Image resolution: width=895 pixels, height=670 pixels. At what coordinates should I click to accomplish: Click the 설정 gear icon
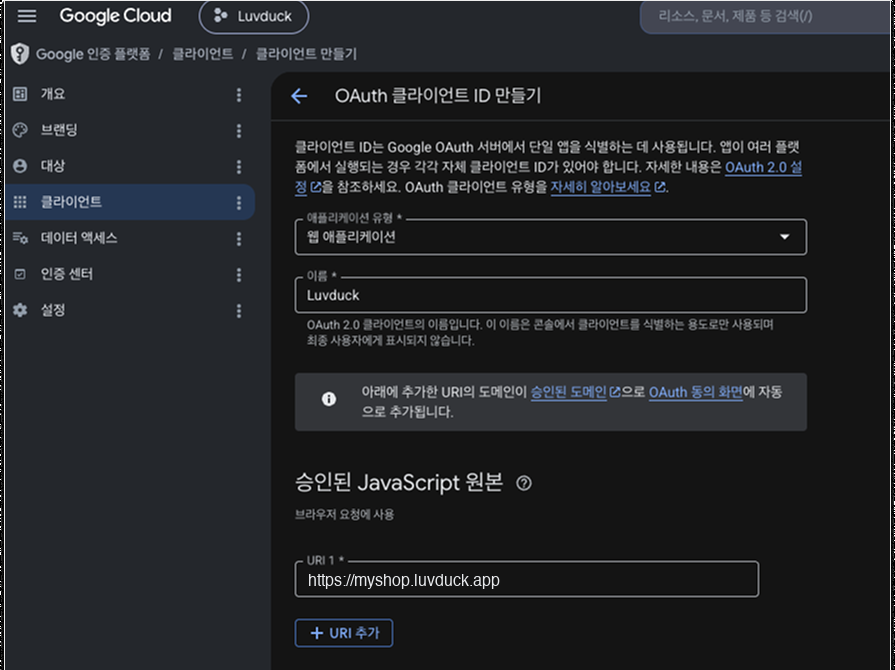pos(20,310)
